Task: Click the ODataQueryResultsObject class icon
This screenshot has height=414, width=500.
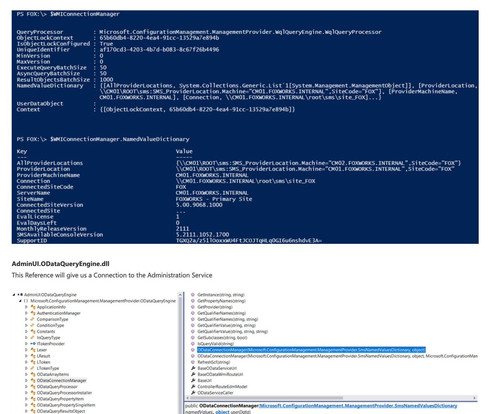Action: (33, 411)
